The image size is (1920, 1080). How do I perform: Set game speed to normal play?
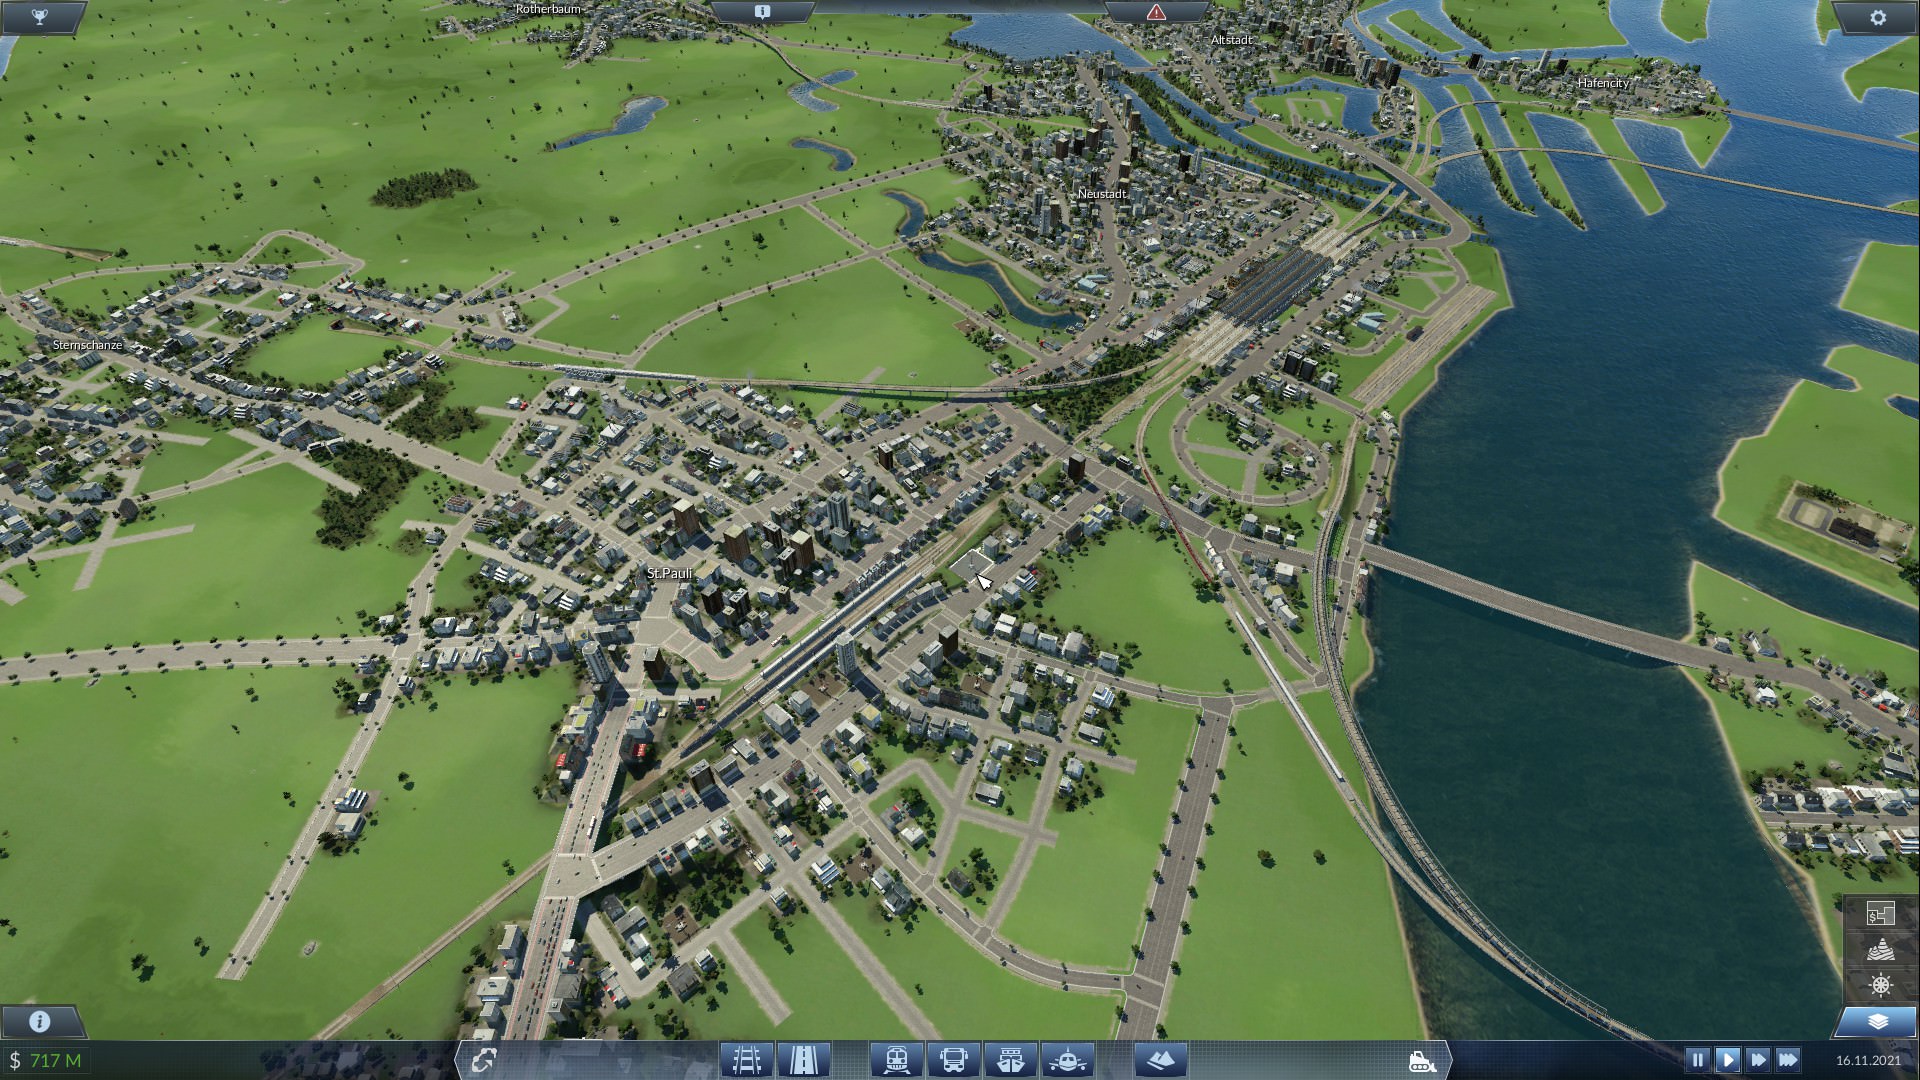[x=1727, y=1060]
